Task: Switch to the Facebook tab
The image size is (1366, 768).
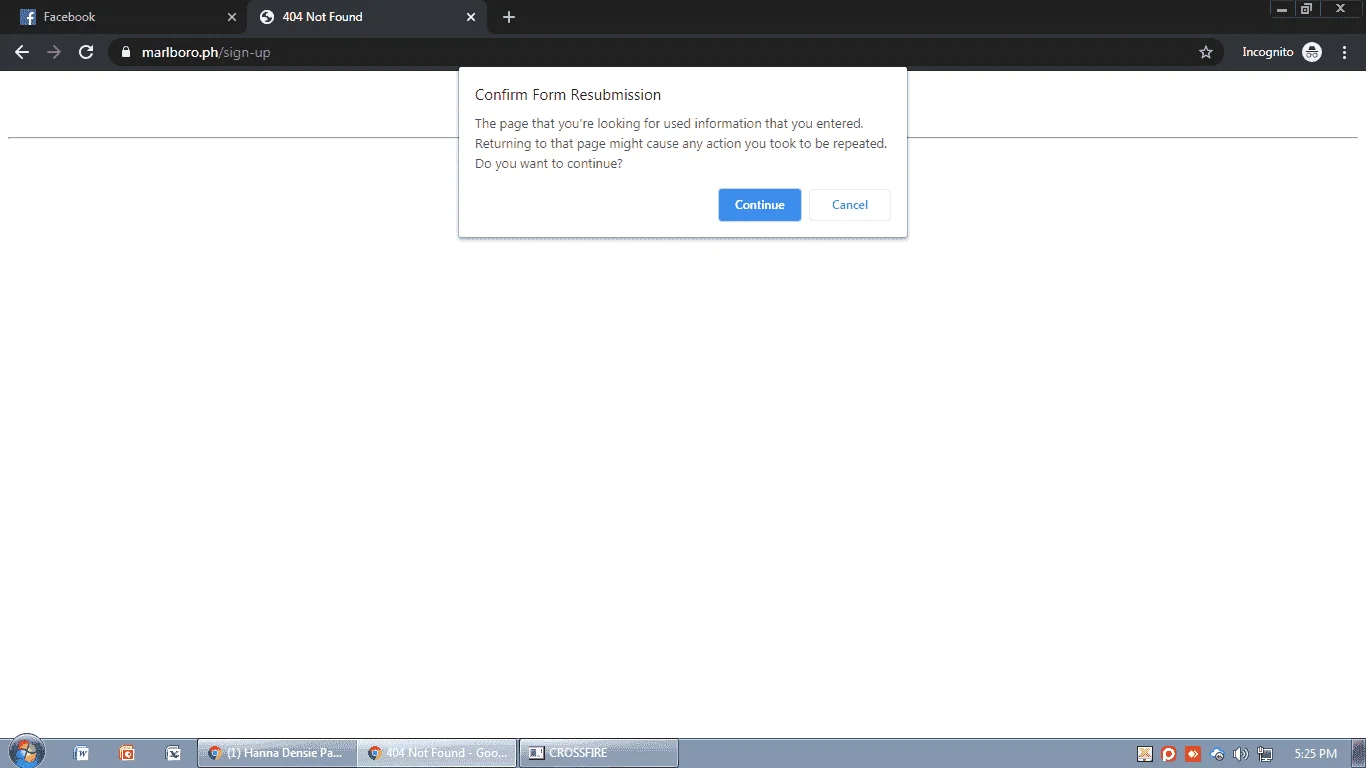Action: pos(123,17)
